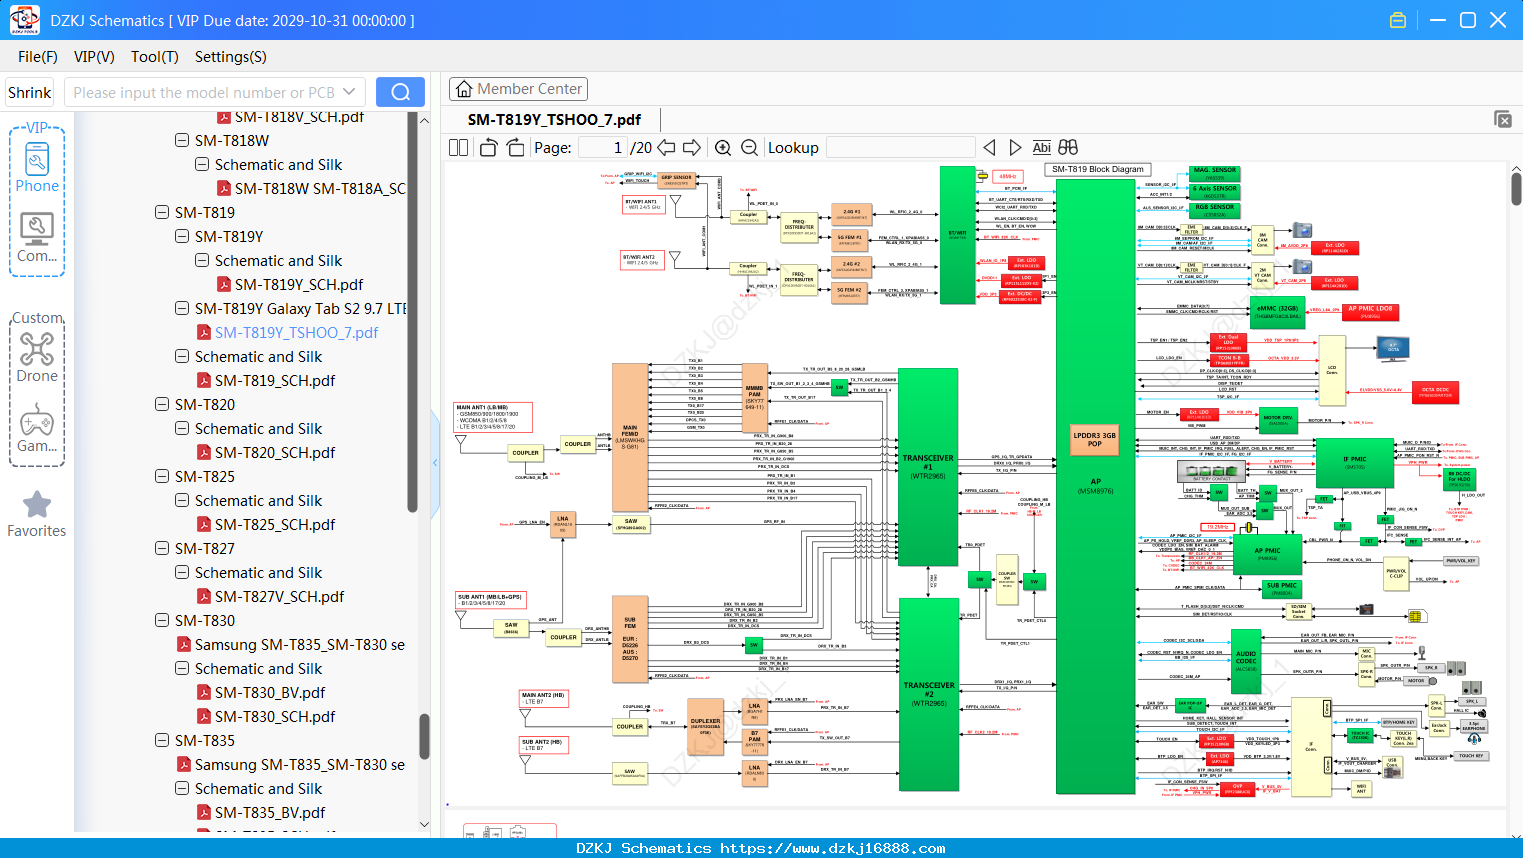The width and height of the screenshot is (1523, 858).
Task: Open SM-T819Y_TSHOO_7.pdf in tree
Action: 296,333
